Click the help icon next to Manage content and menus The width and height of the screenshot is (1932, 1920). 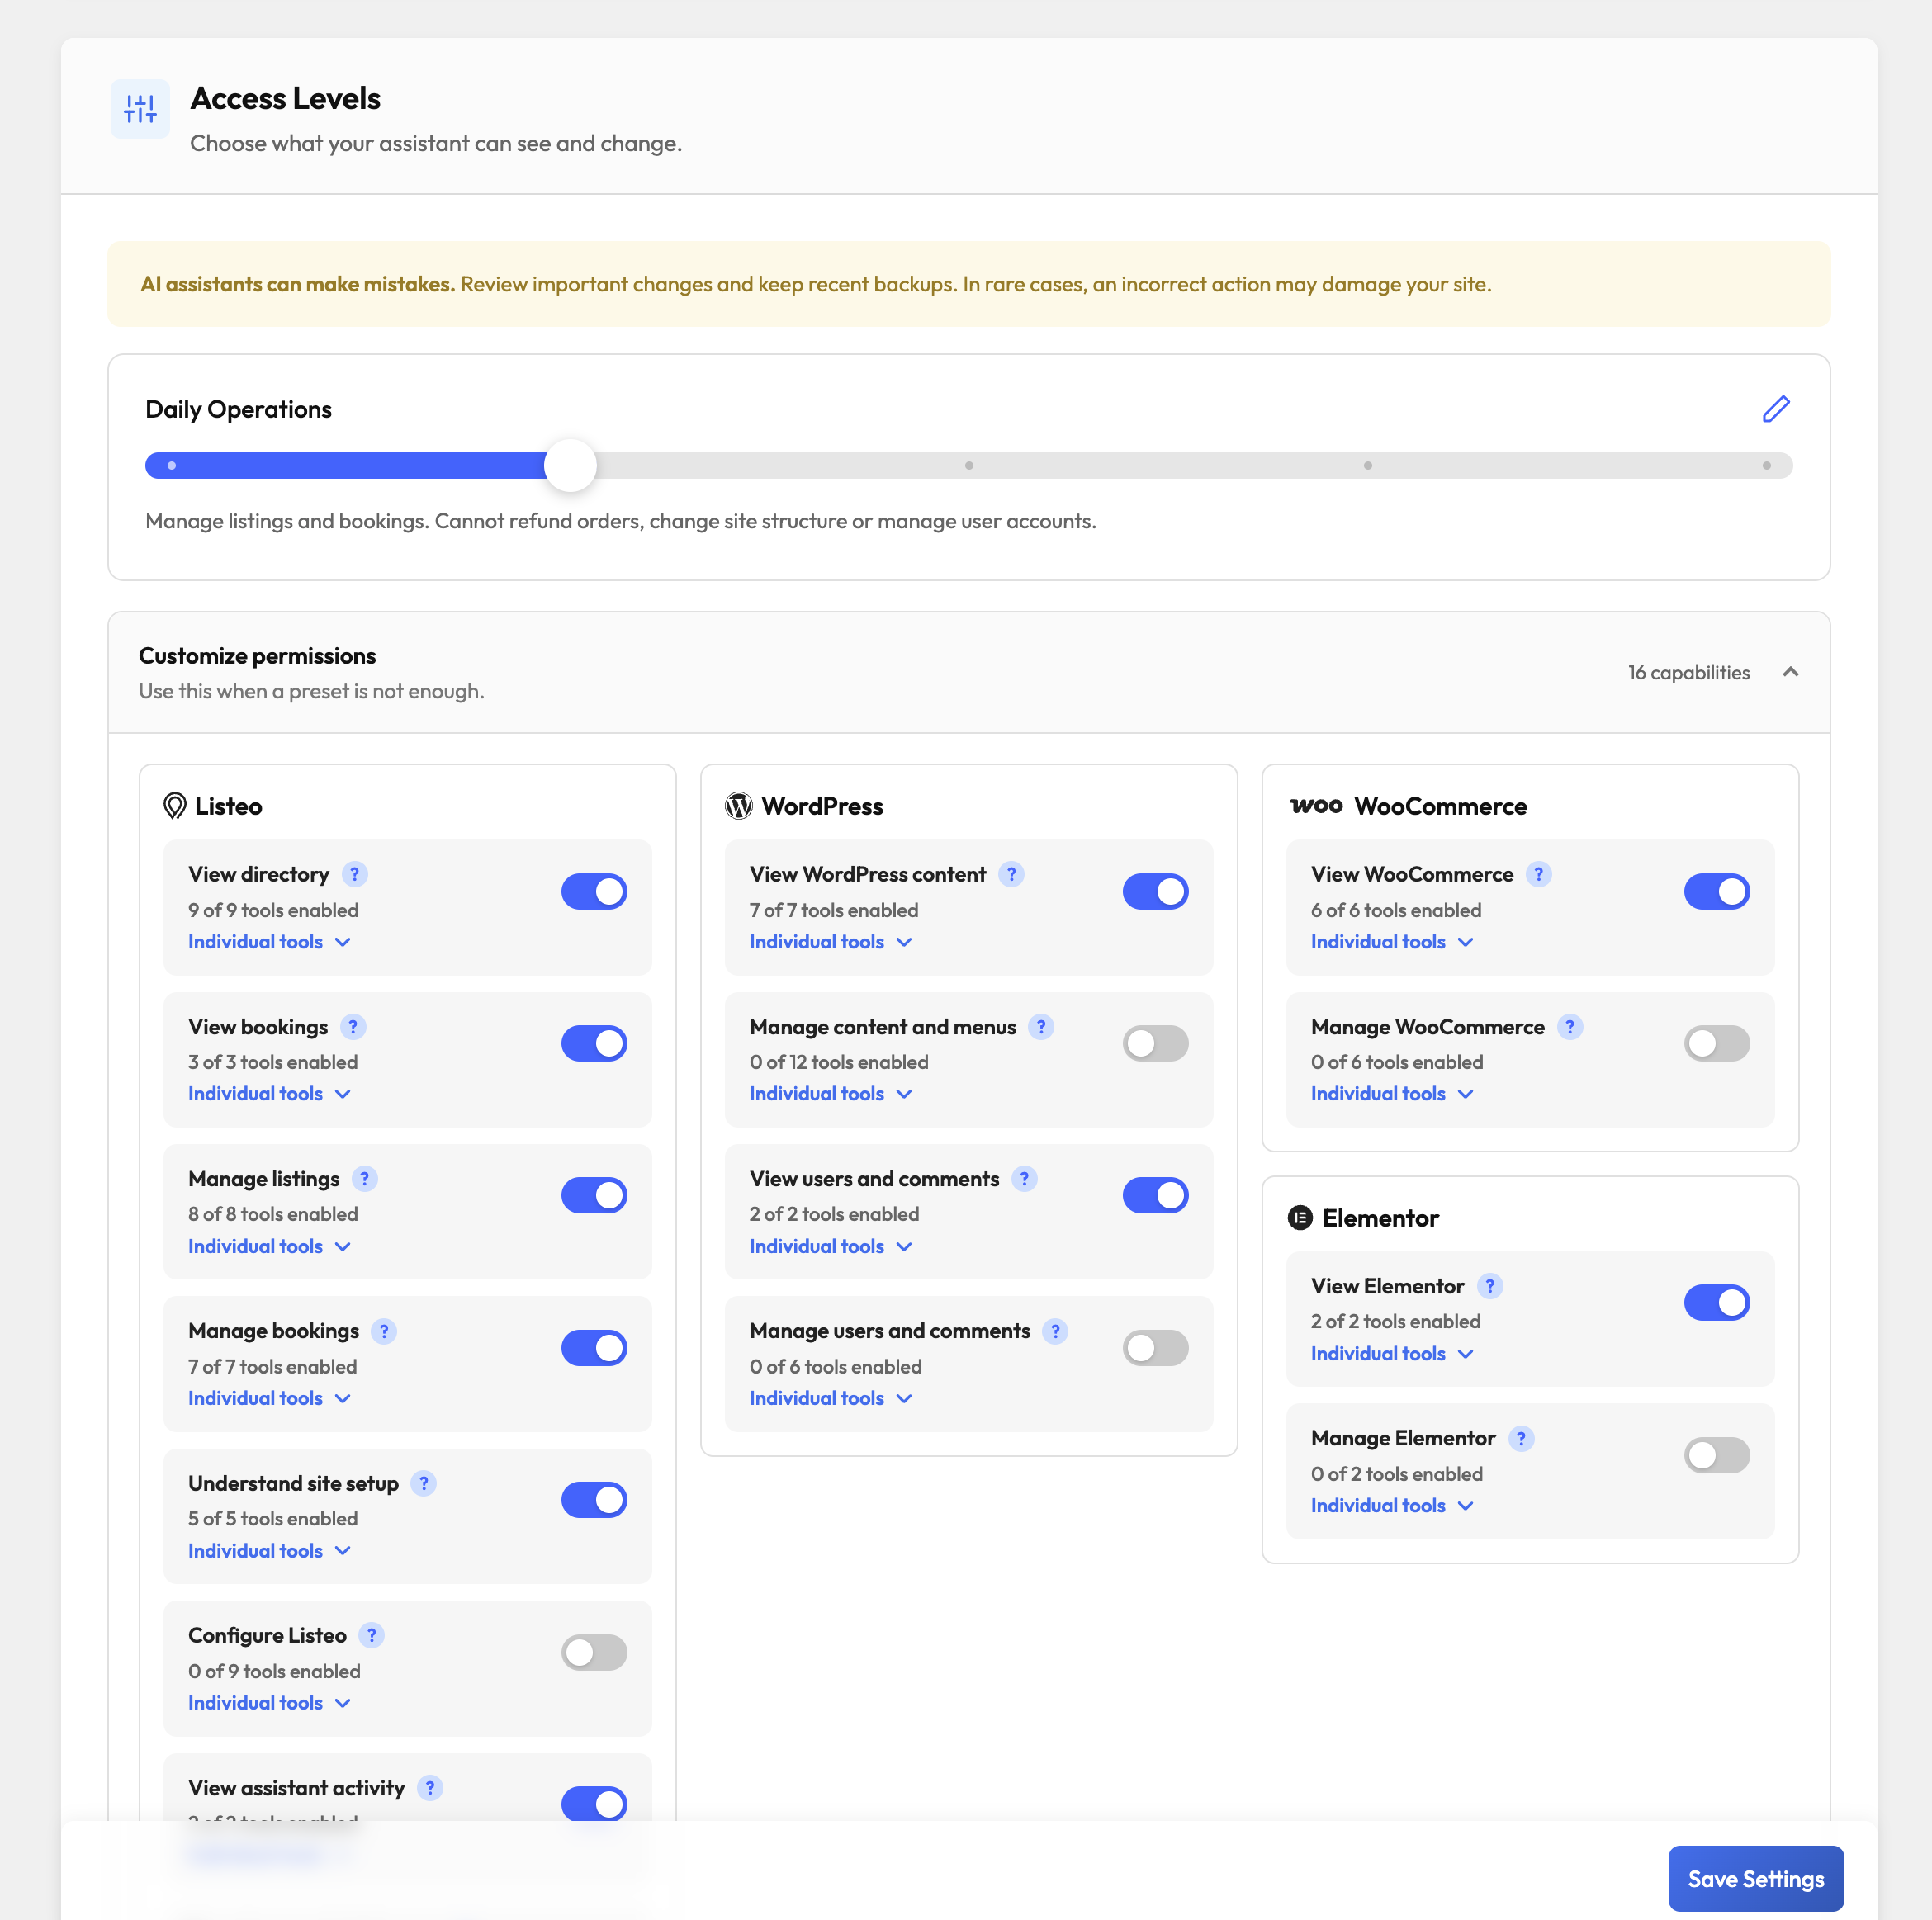point(1041,1027)
